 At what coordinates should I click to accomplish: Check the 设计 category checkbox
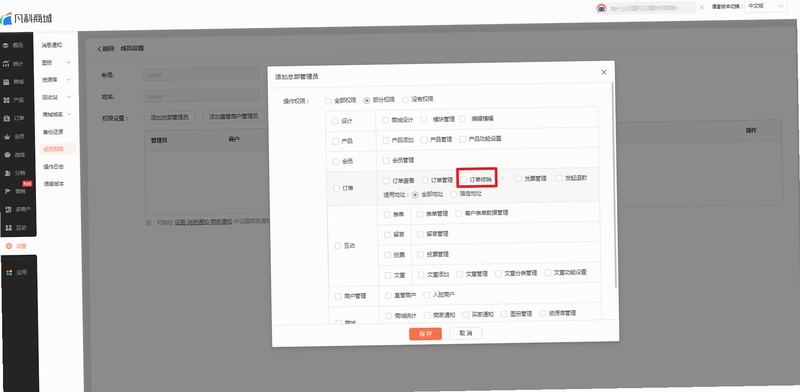click(335, 121)
